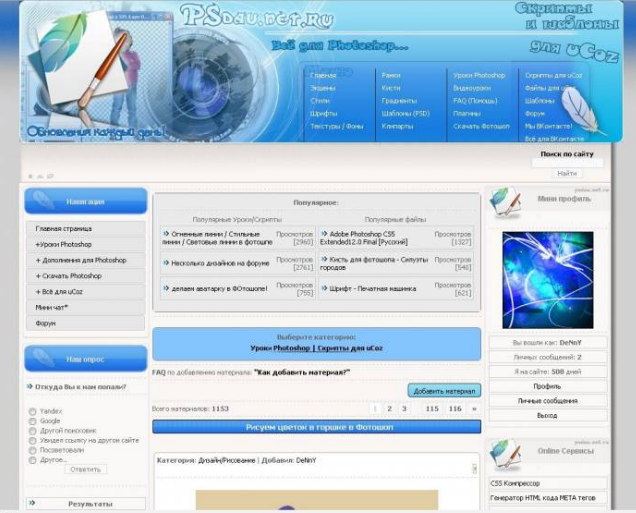Click the brush icon beside Online Сервисы
Viewport: 636px width, 513px height.
tap(505, 454)
